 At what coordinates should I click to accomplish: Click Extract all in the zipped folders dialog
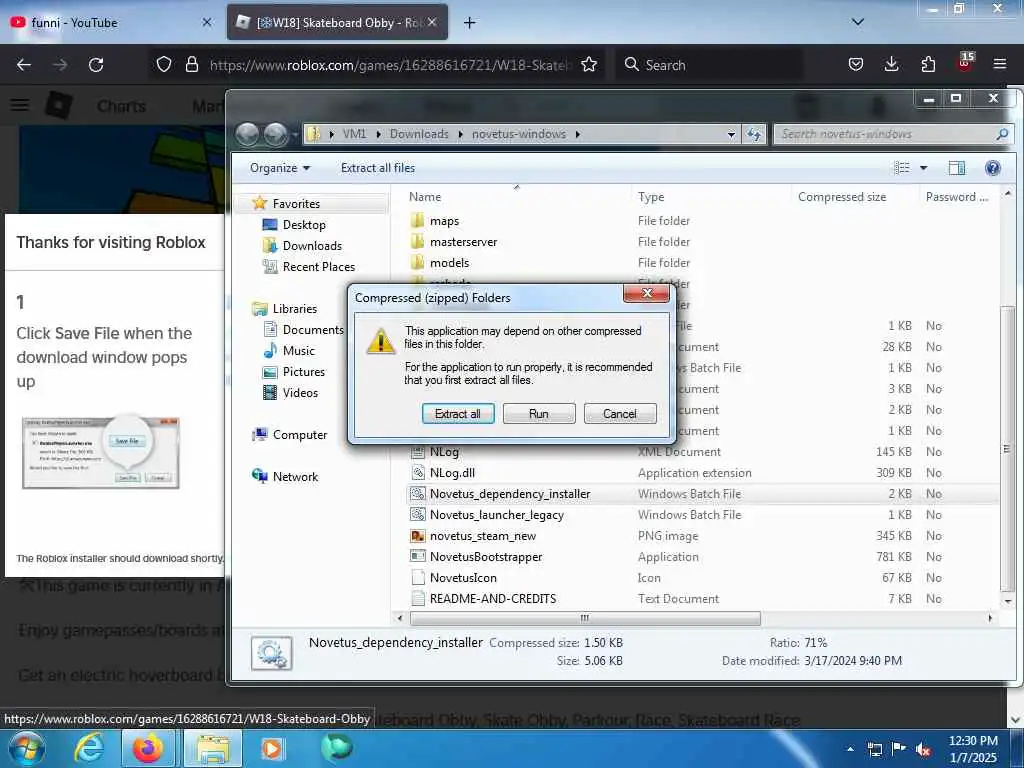(x=457, y=413)
